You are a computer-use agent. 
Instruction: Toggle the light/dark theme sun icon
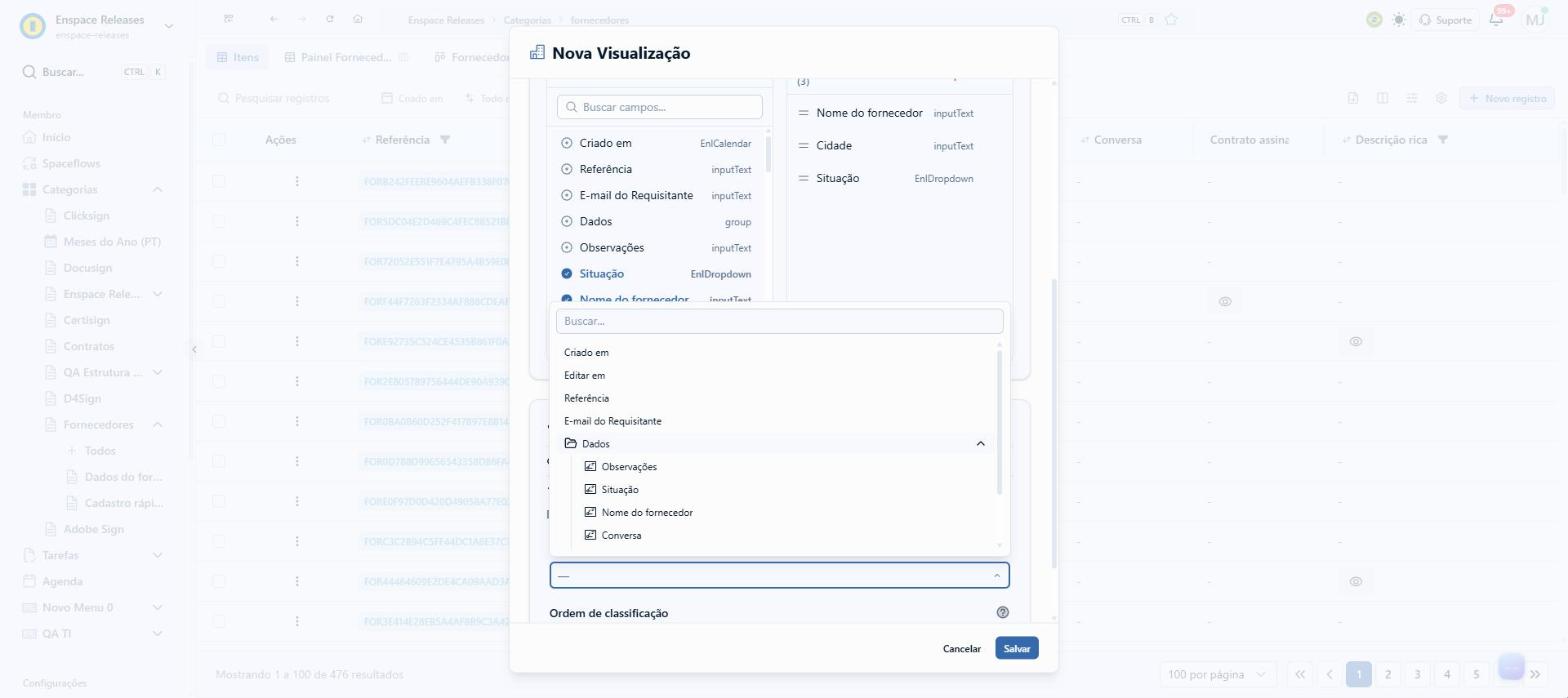pyautogui.click(x=1398, y=19)
